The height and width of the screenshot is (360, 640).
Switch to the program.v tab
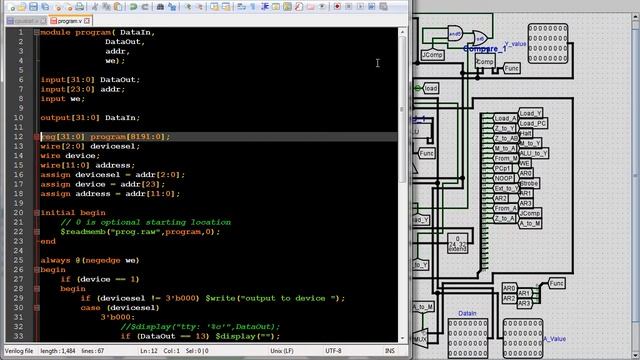tap(70, 20)
